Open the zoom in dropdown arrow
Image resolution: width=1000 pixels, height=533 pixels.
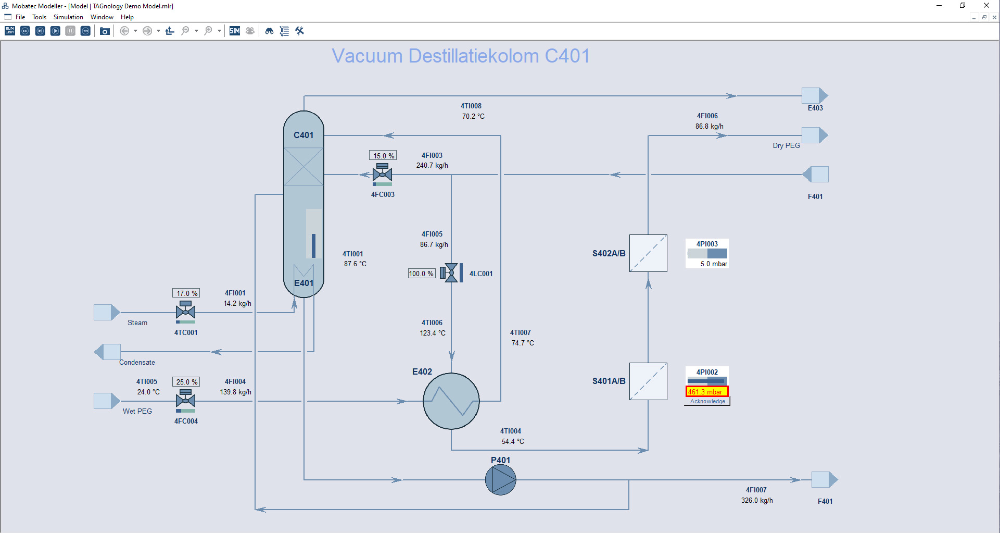[x=219, y=31]
